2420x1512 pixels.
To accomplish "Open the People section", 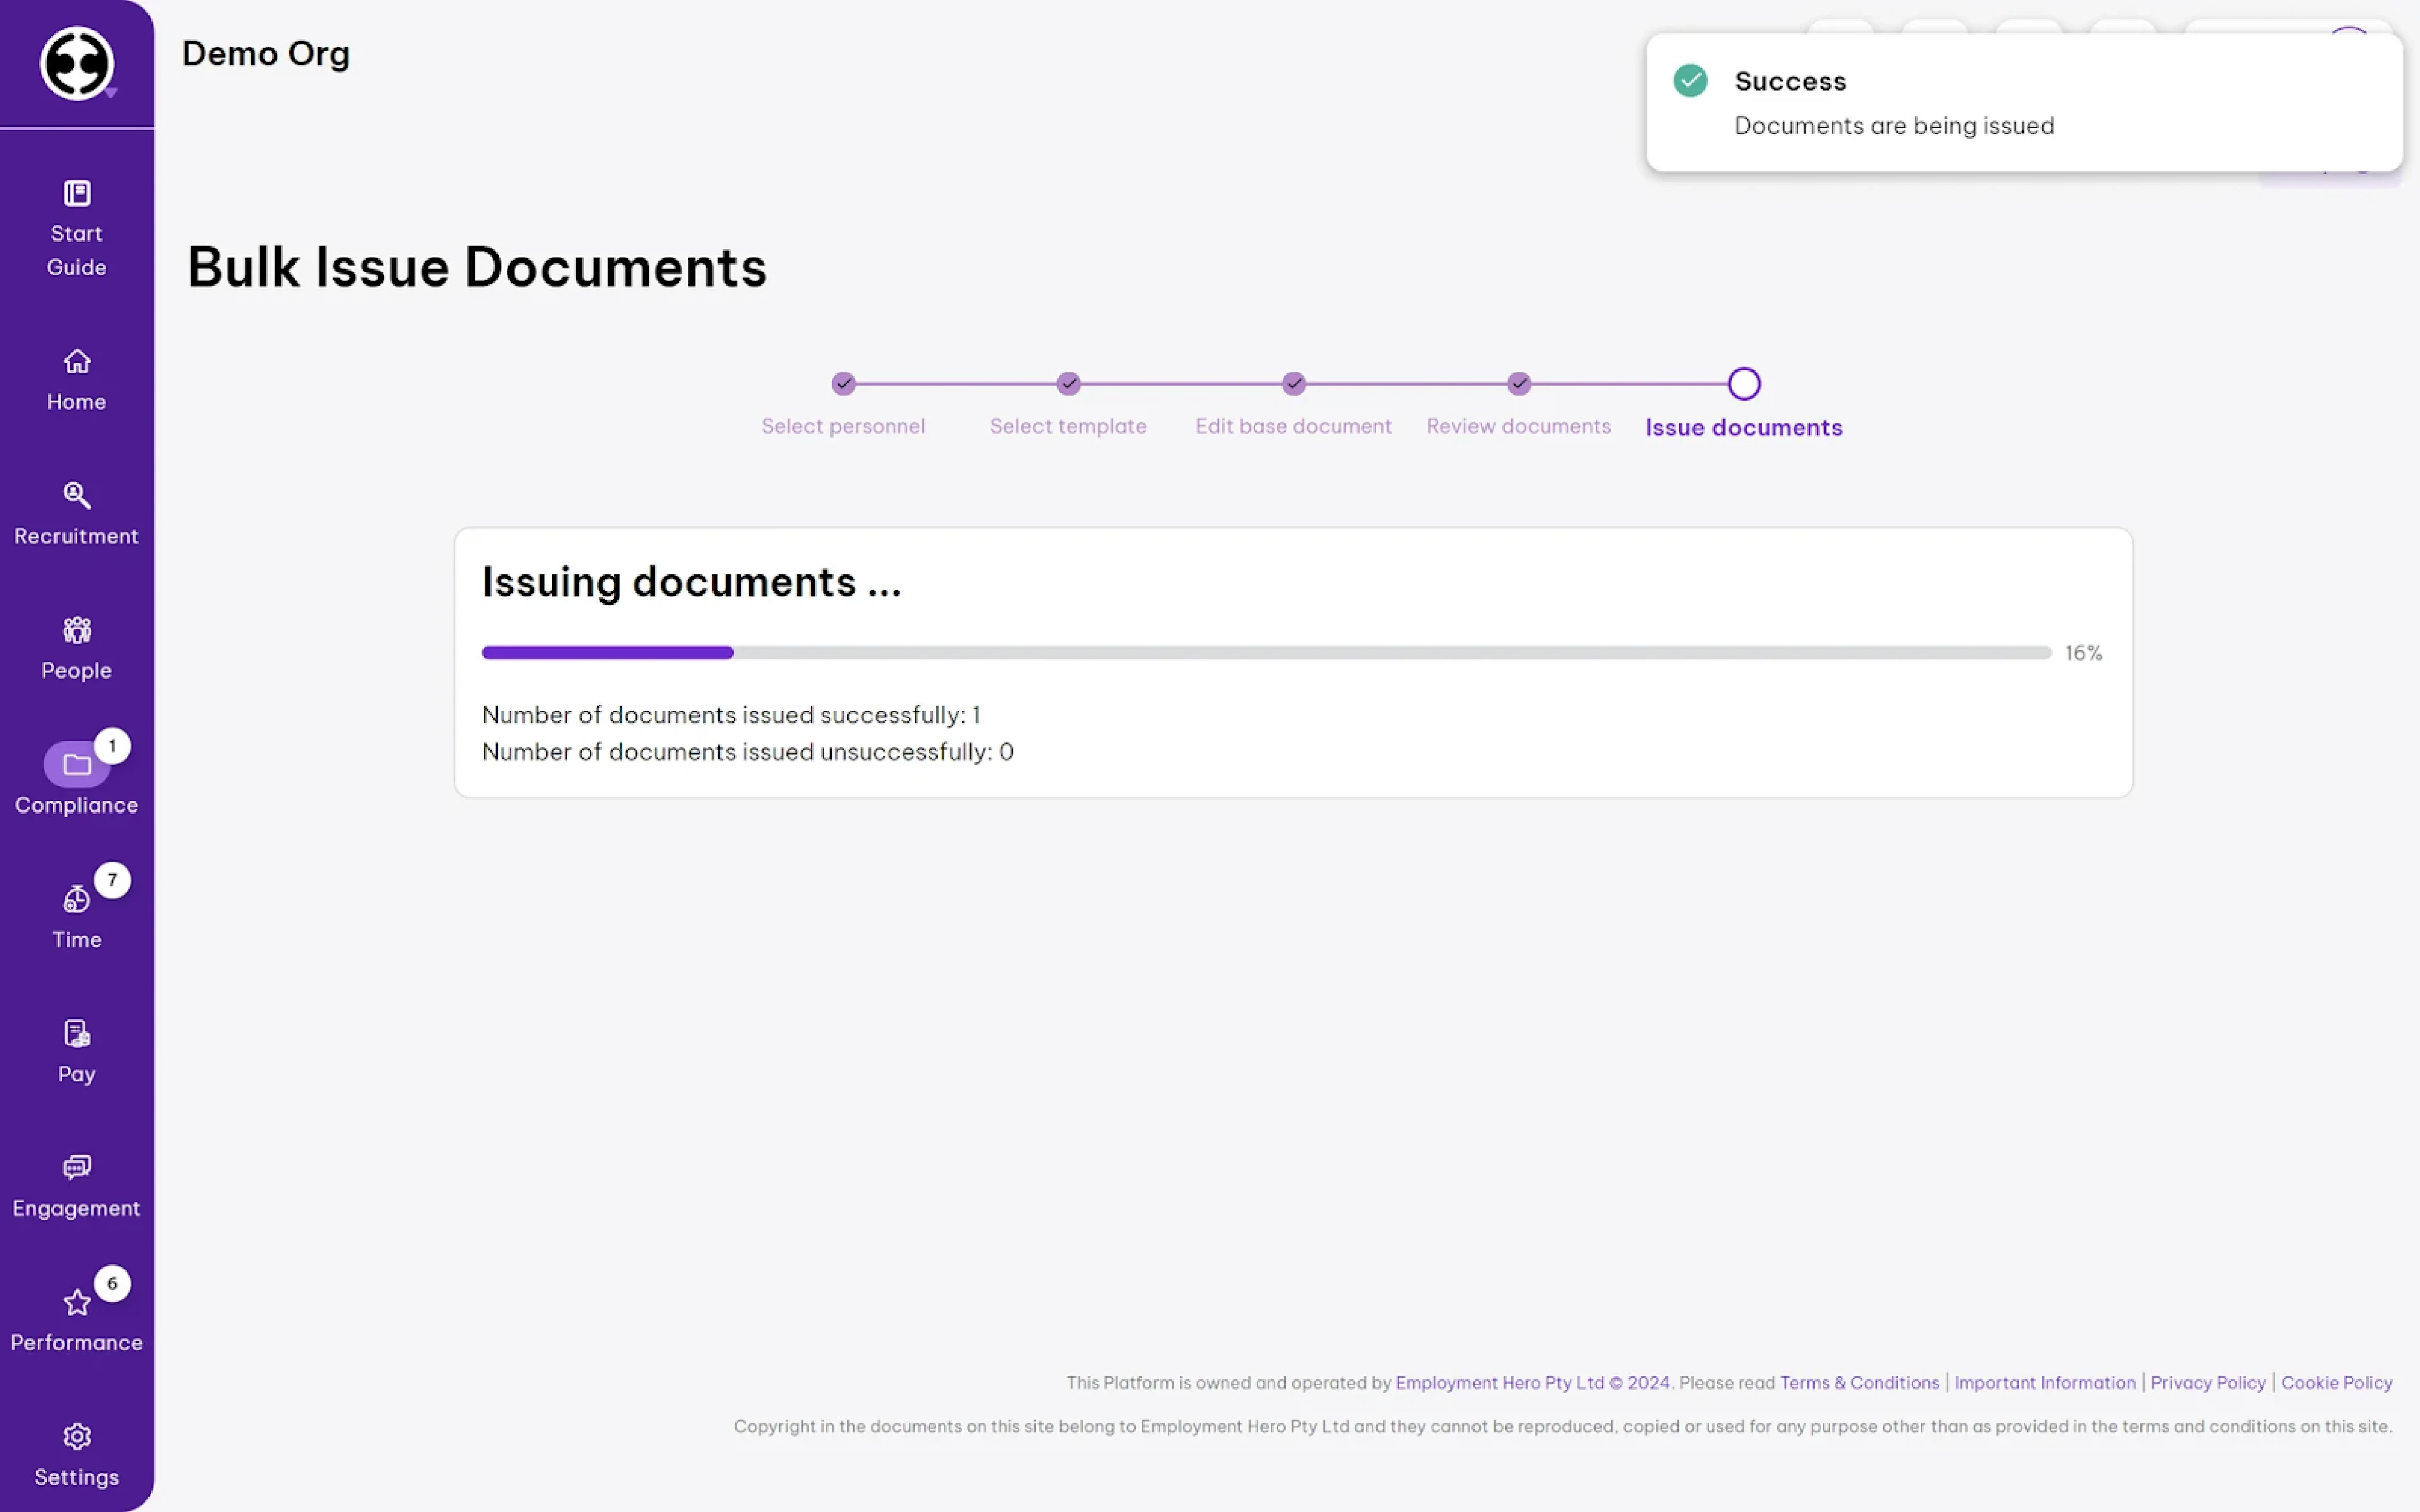I will point(77,649).
